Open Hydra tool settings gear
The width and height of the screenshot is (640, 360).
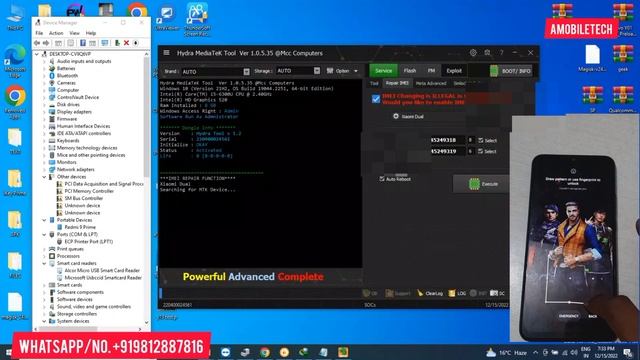(x=473, y=53)
